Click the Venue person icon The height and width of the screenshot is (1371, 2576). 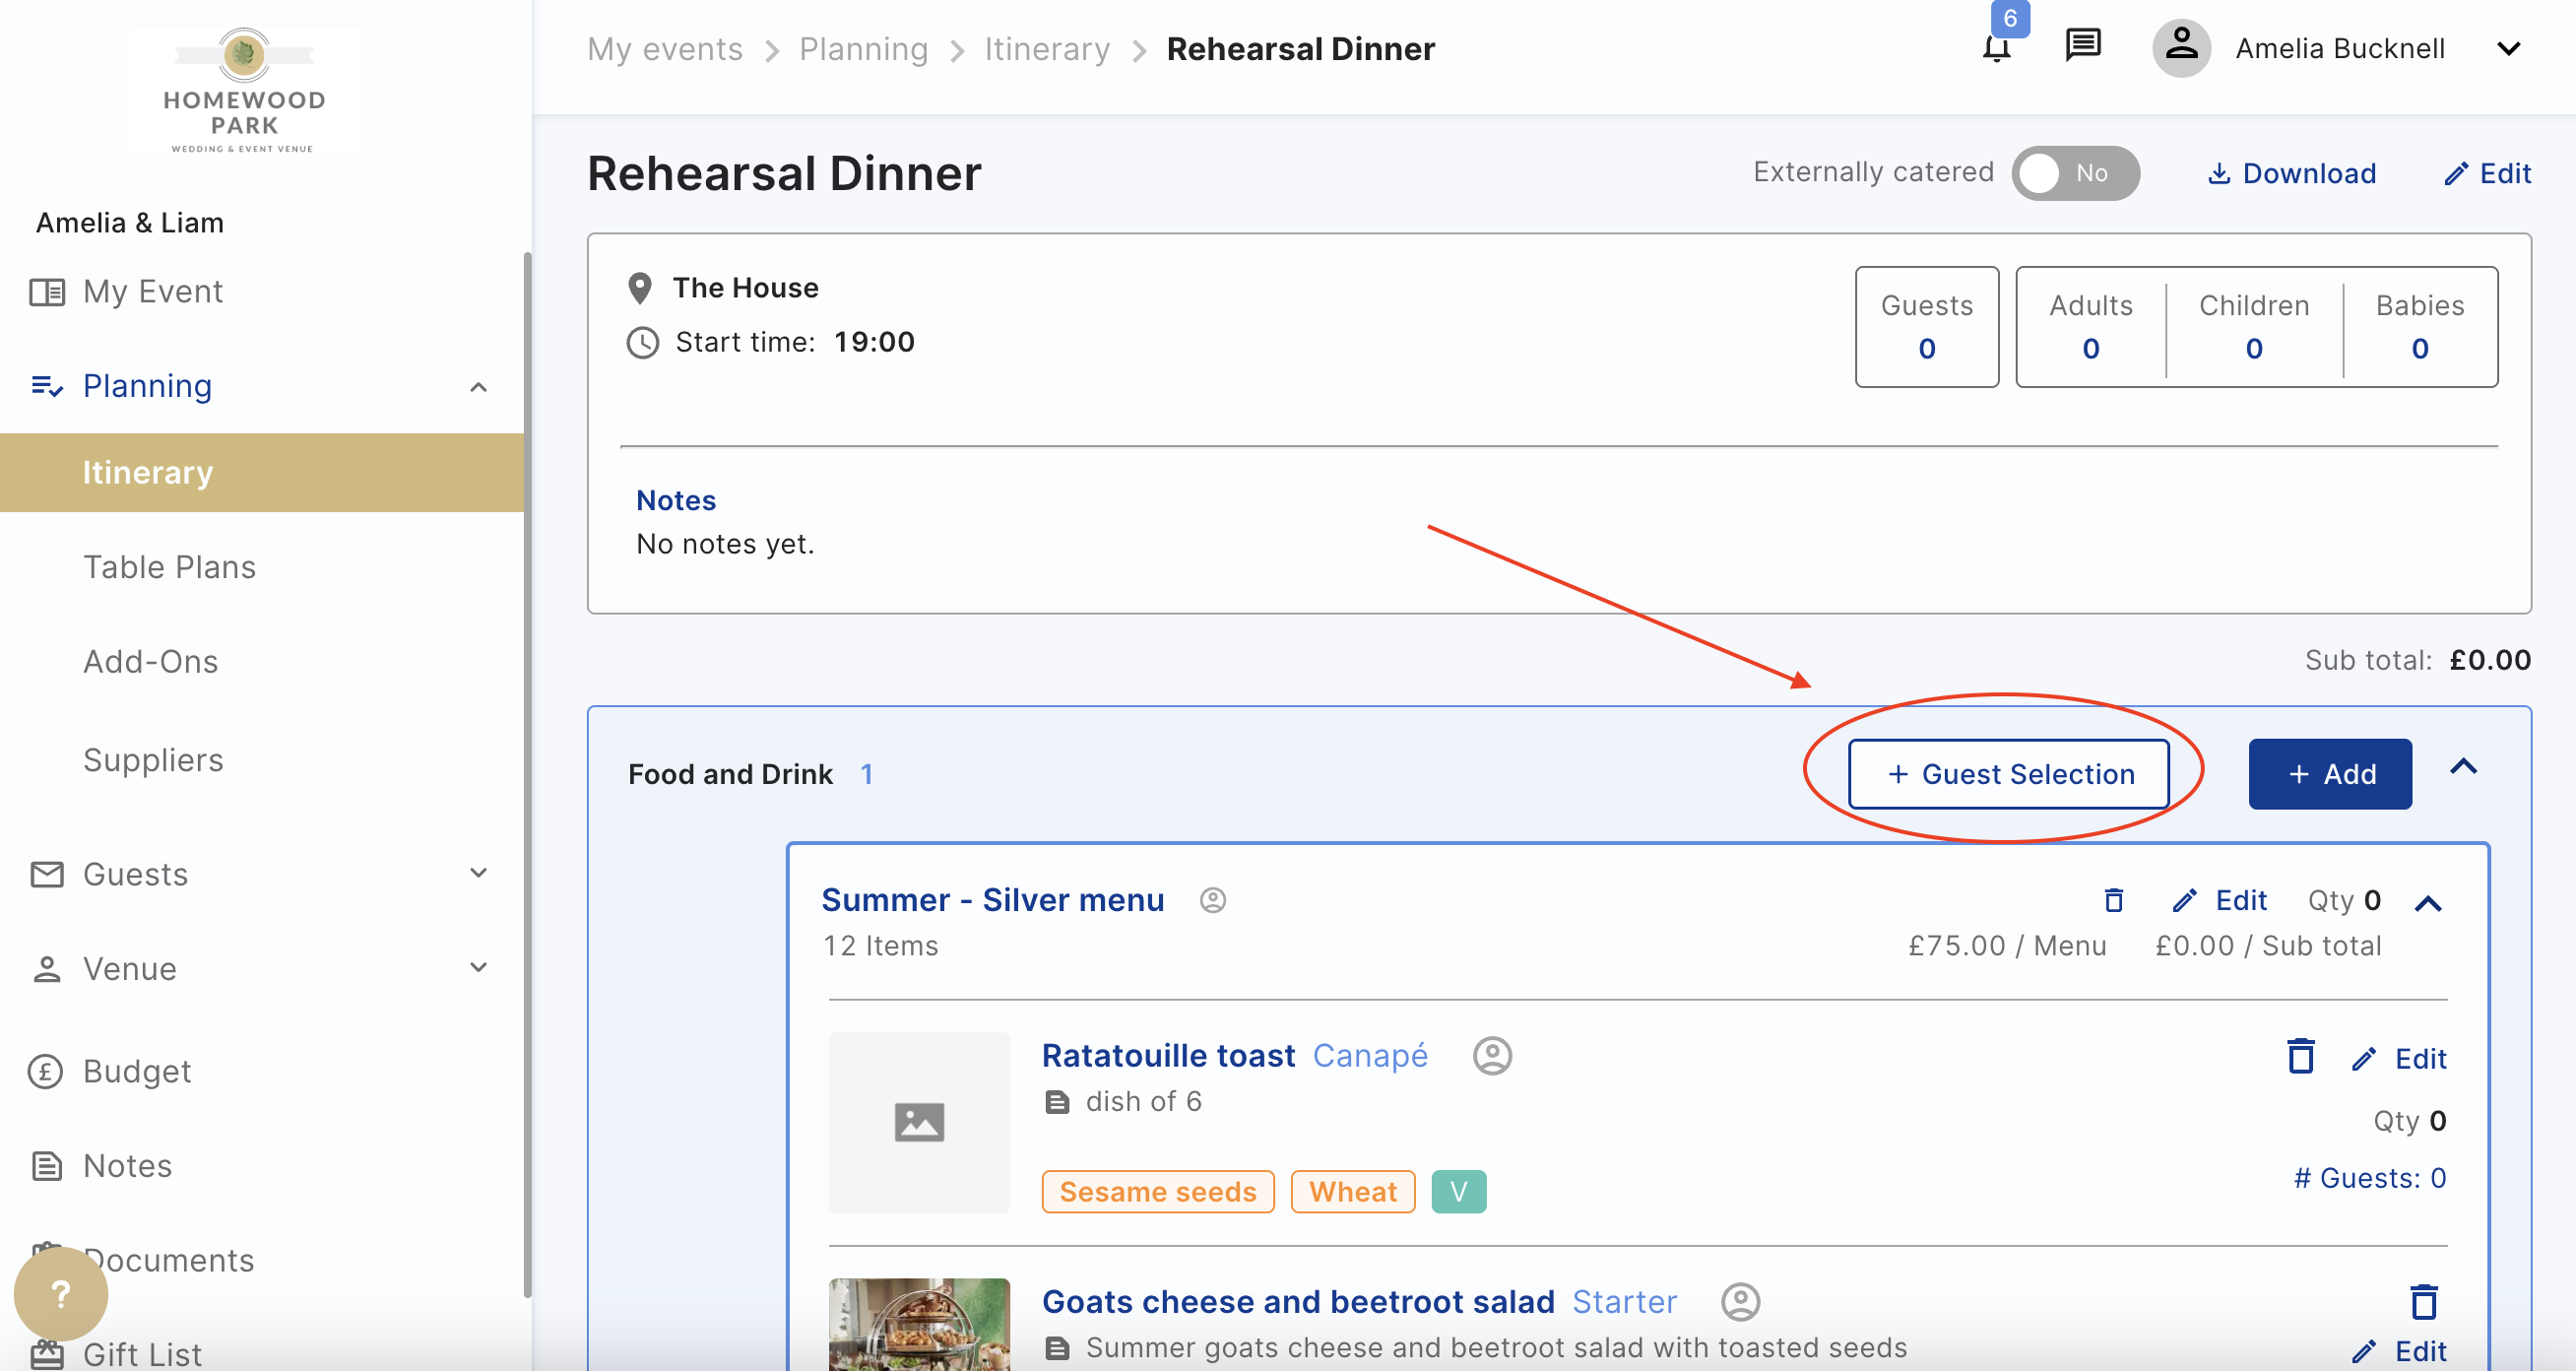click(47, 968)
